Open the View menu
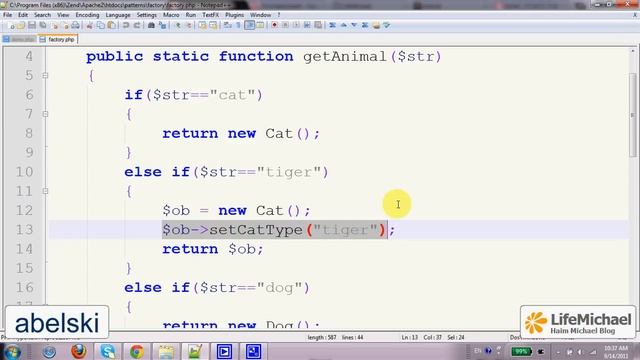The image size is (640, 360). click(x=63, y=15)
